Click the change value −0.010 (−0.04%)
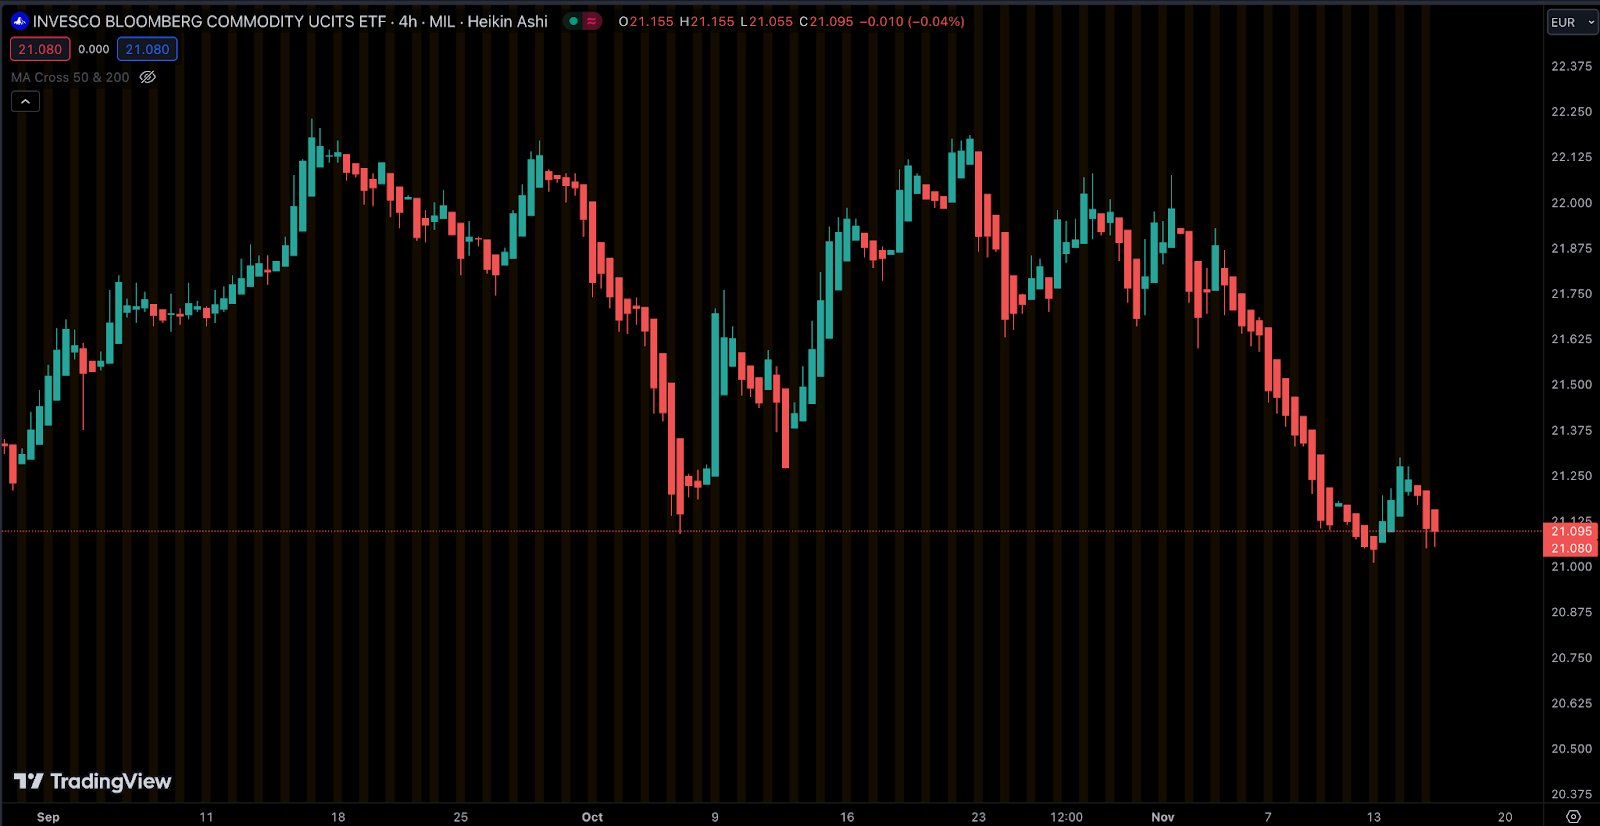1600x826 pixels. 912,21
